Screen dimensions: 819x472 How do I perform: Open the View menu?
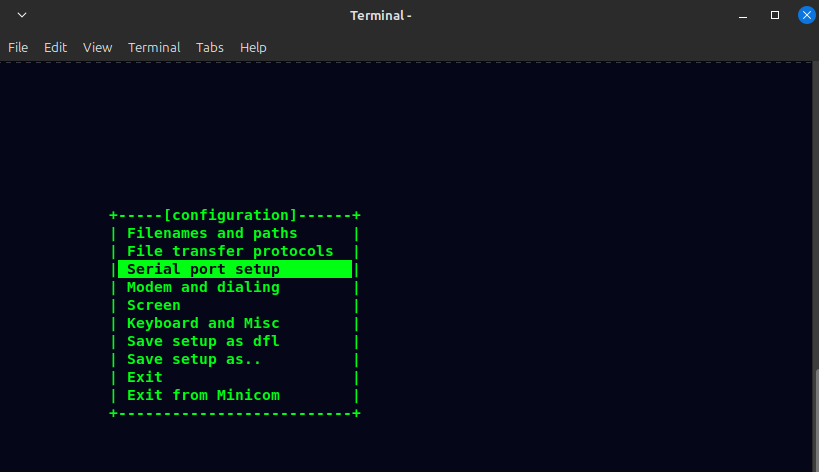(x=97, y=47)
